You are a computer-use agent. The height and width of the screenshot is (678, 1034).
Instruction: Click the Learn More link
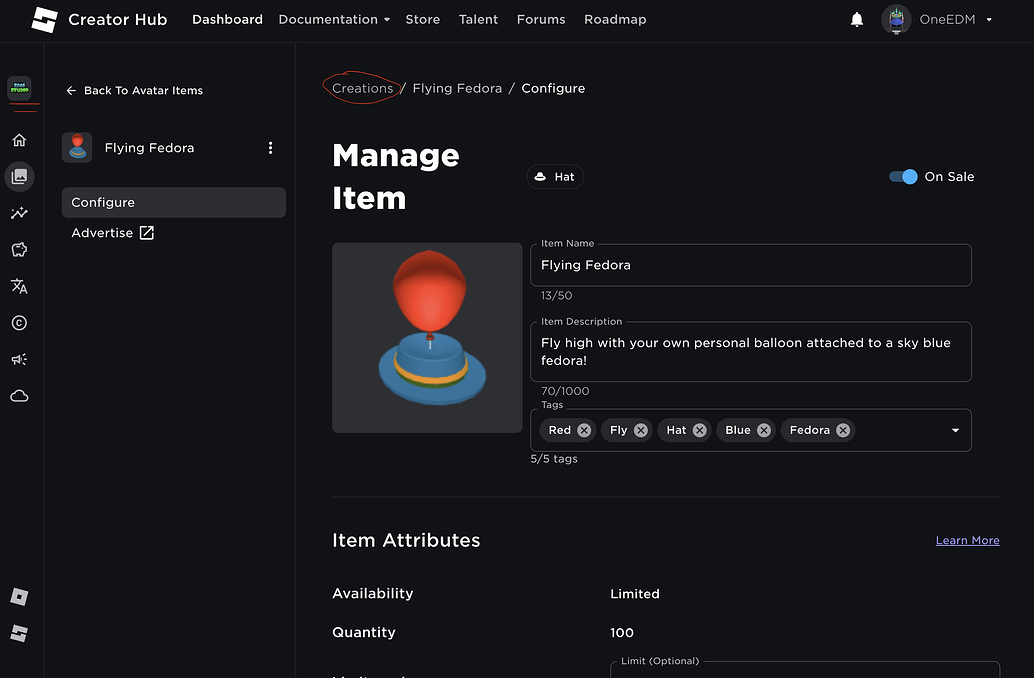tap(967, 540)
